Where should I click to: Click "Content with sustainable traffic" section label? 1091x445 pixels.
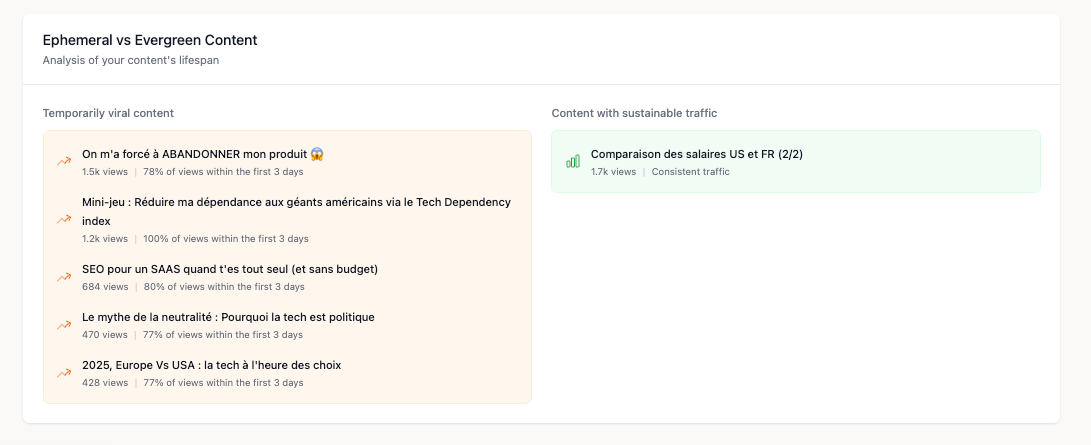(634, 113)
